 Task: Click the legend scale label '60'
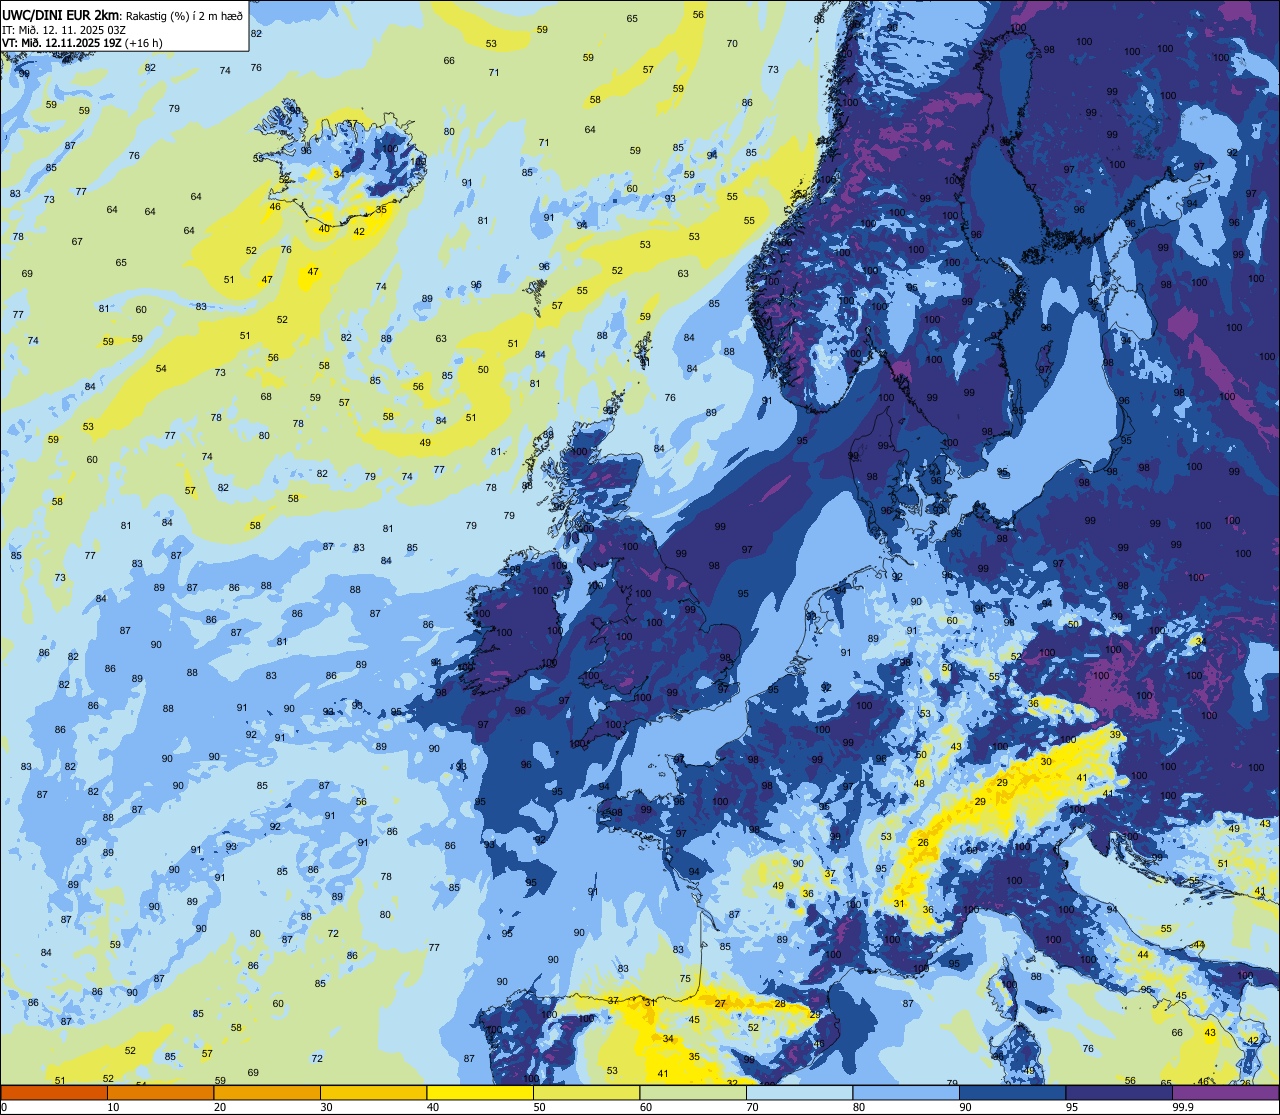(646, 1107)
